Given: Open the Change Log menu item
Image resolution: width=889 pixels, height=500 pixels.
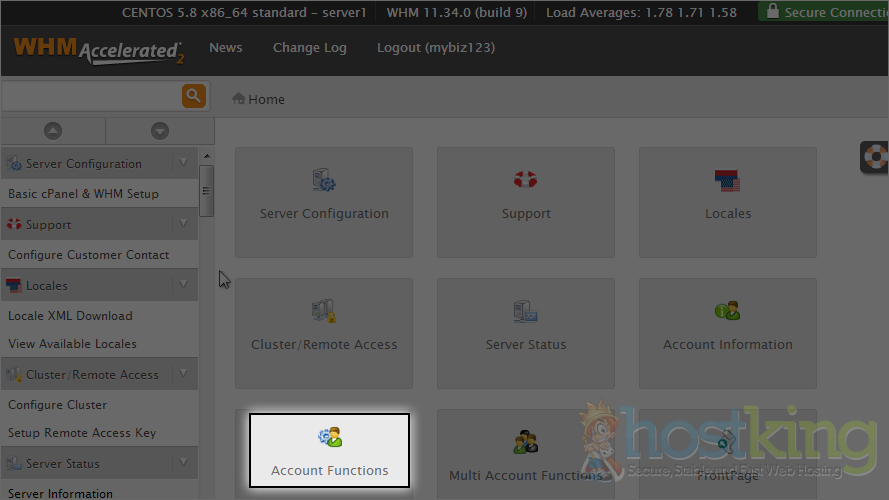Looking at the screenshot, I should 309,48.
